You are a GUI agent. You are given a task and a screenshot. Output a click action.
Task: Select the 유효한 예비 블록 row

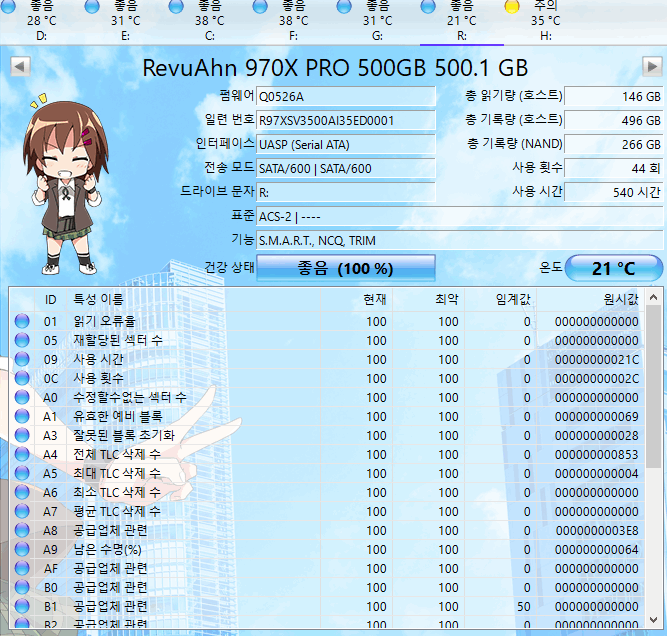(x=327, y=416)
